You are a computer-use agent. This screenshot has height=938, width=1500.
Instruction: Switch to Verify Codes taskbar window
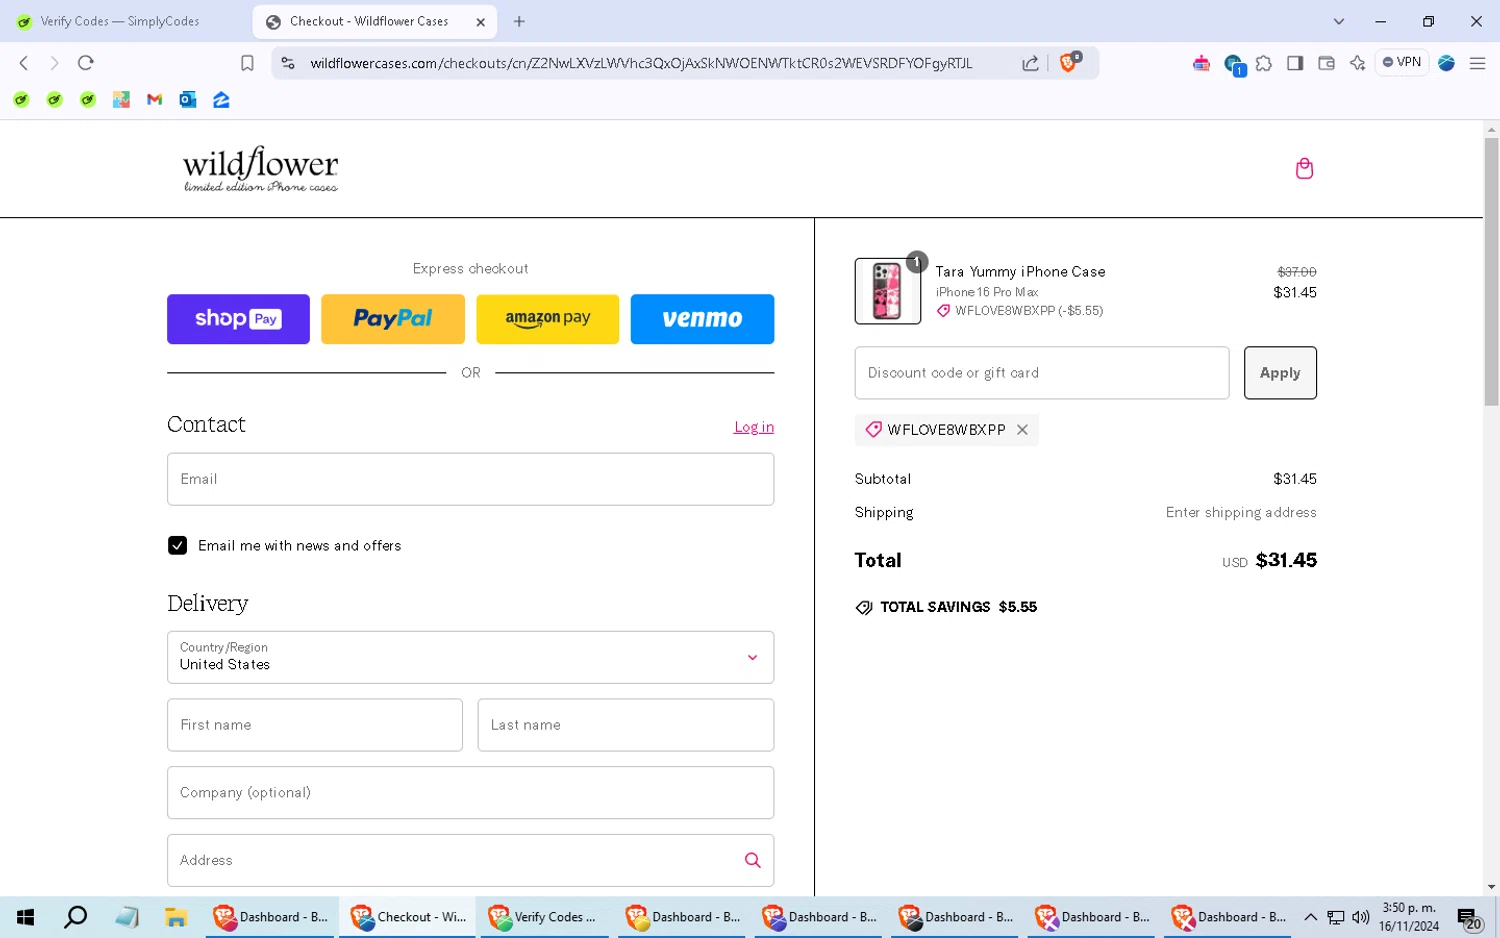[544, 917]
